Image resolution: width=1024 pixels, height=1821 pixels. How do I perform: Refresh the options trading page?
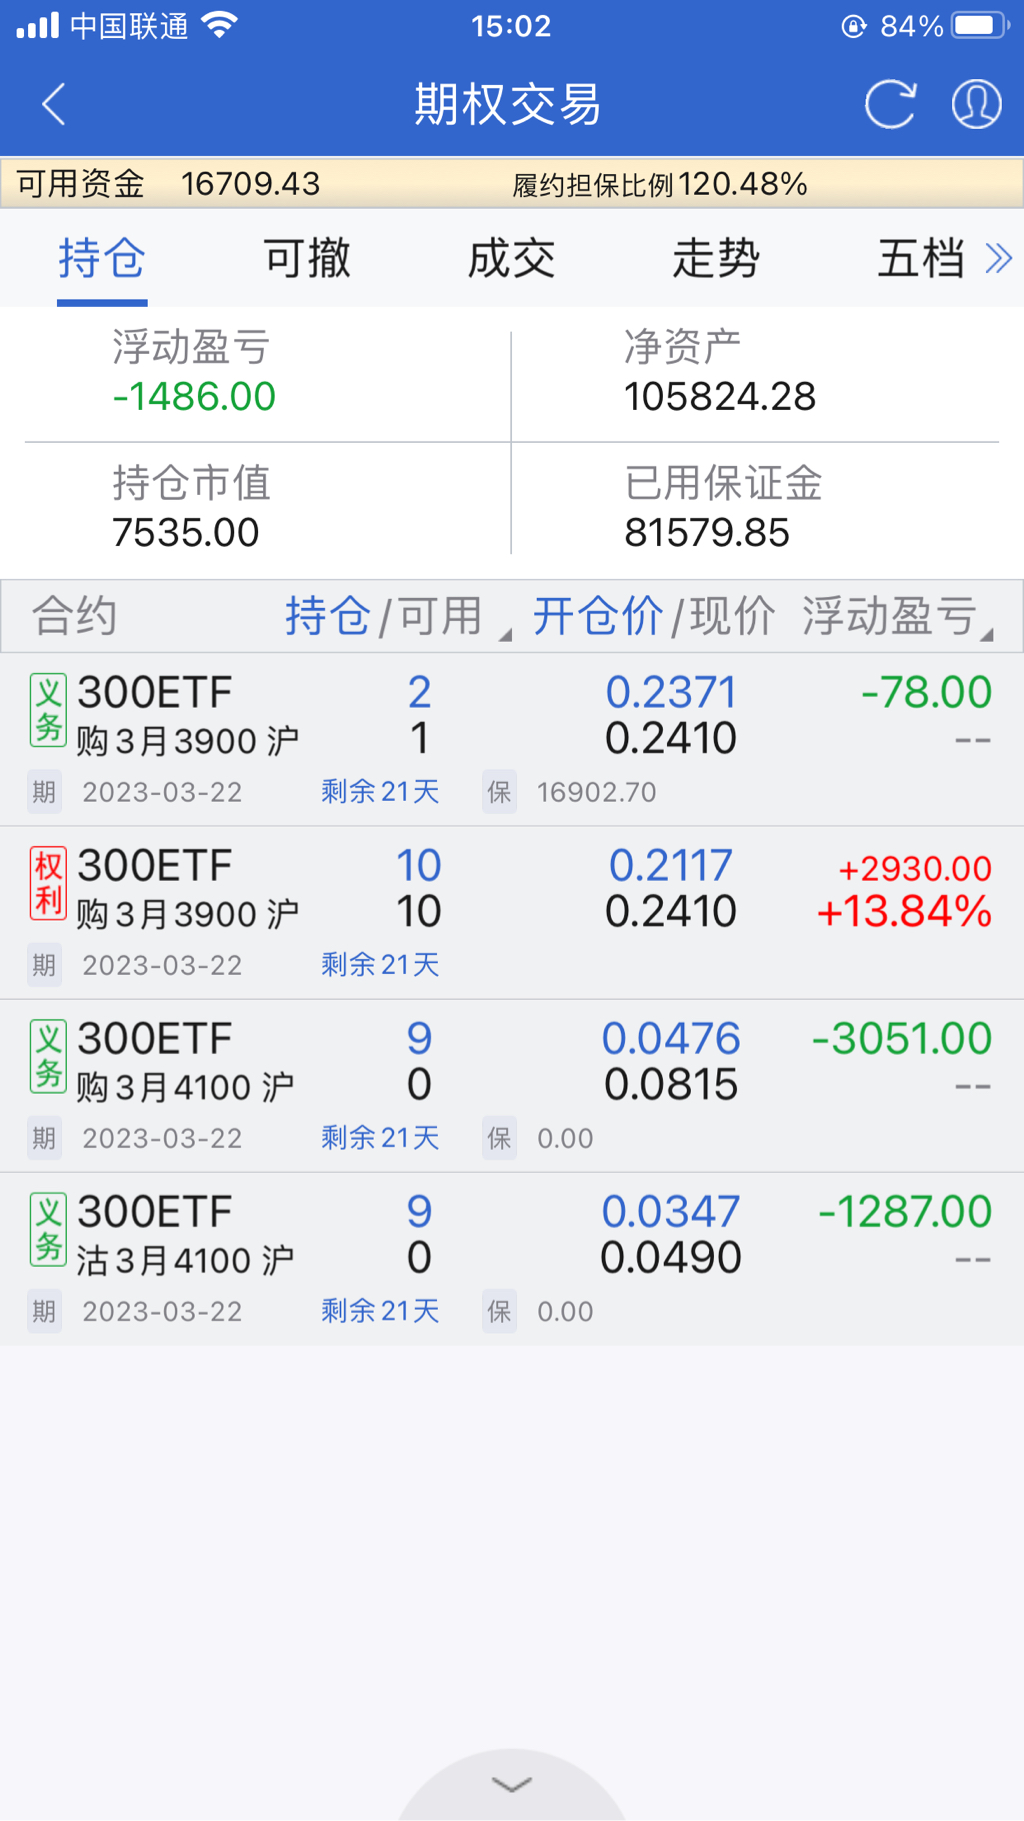point(889,104)
